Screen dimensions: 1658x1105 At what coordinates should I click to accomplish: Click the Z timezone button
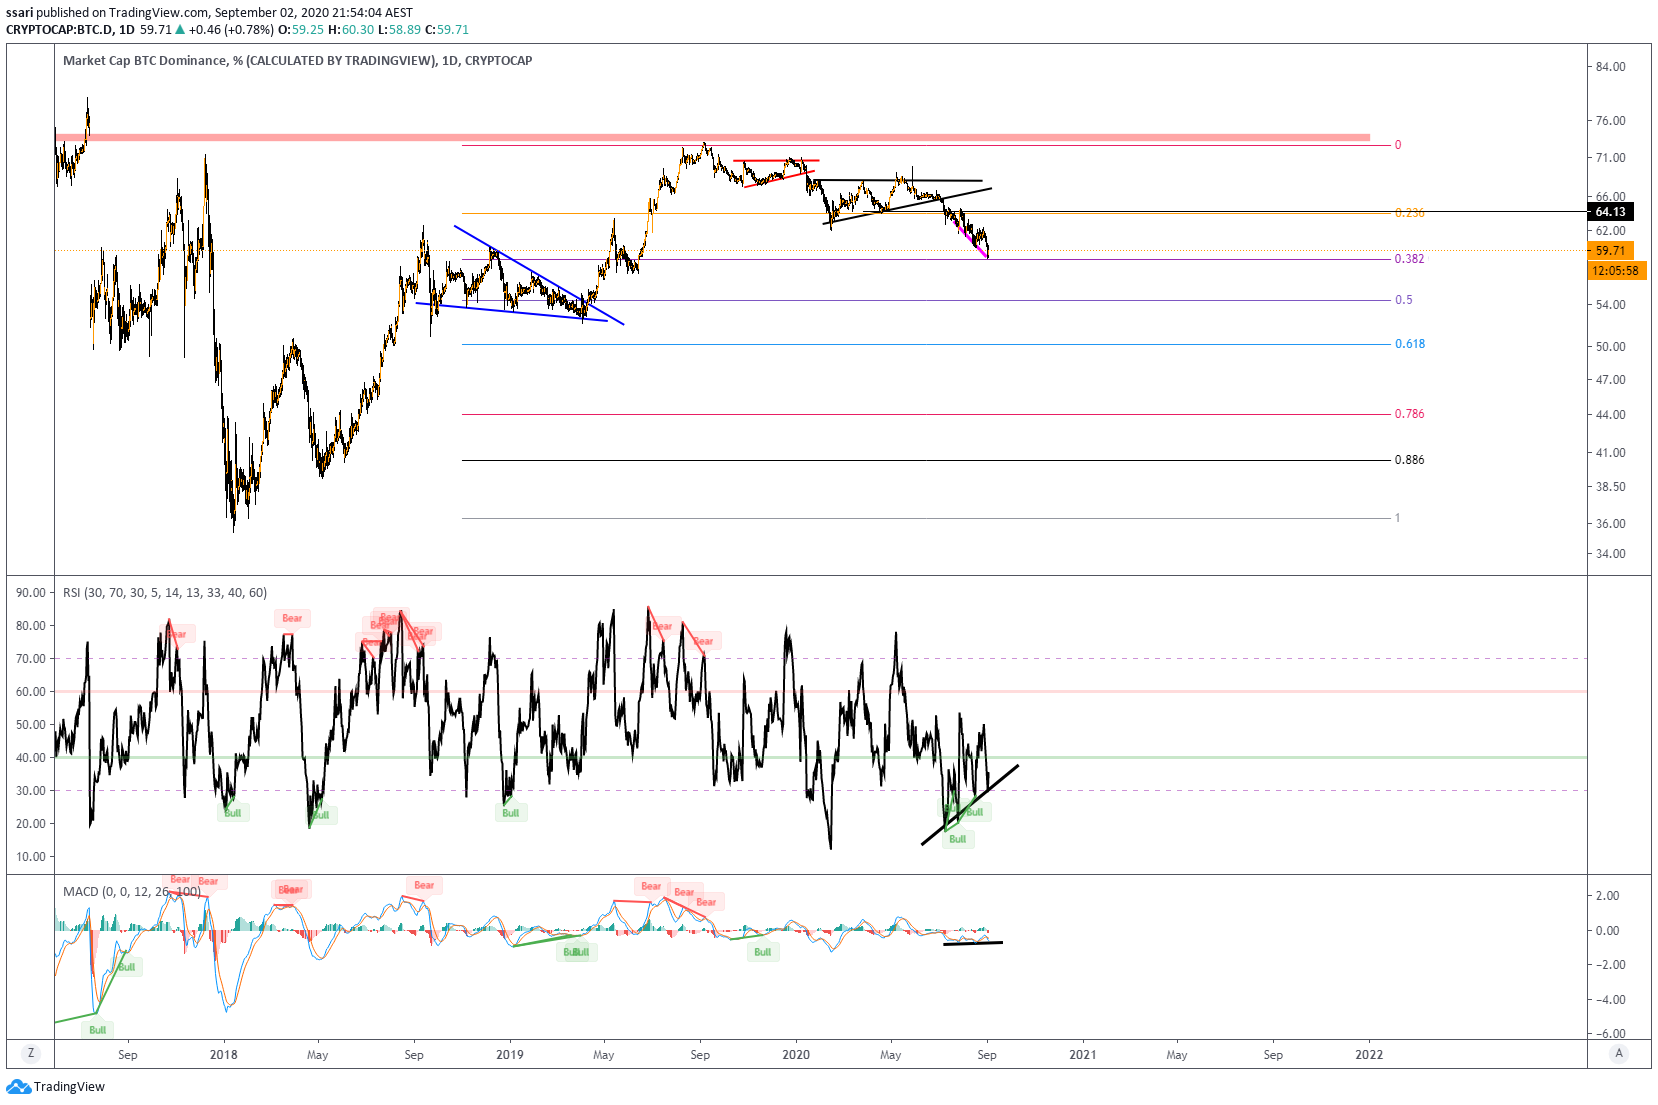click(x=31, y=1053)
